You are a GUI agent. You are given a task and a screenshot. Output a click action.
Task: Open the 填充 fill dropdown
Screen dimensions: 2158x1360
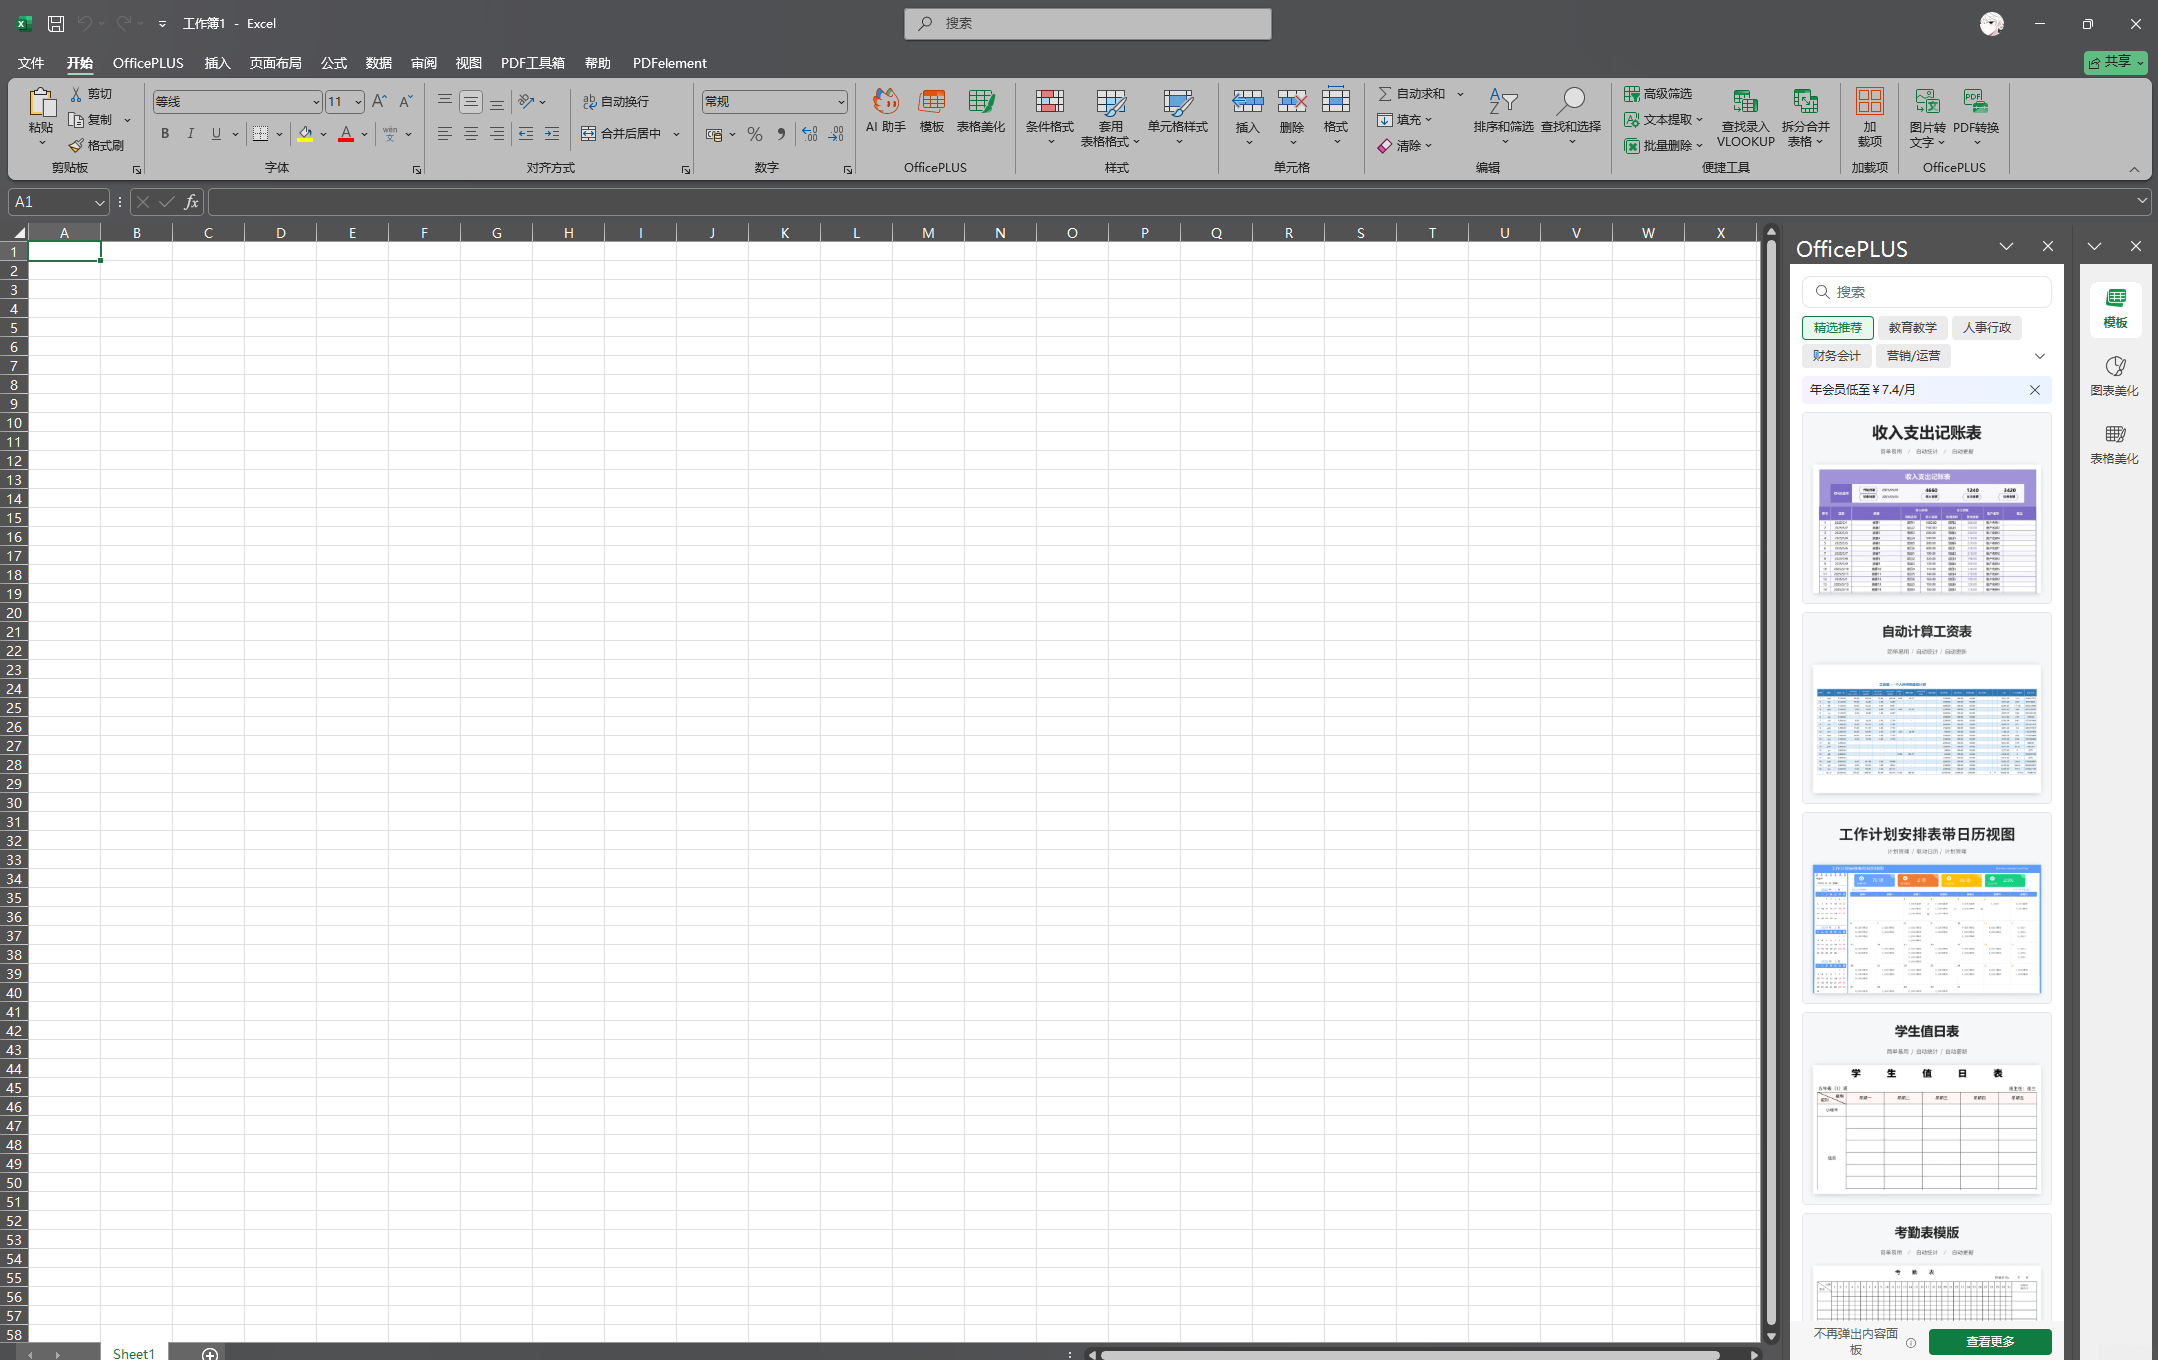coord(1405,120)
